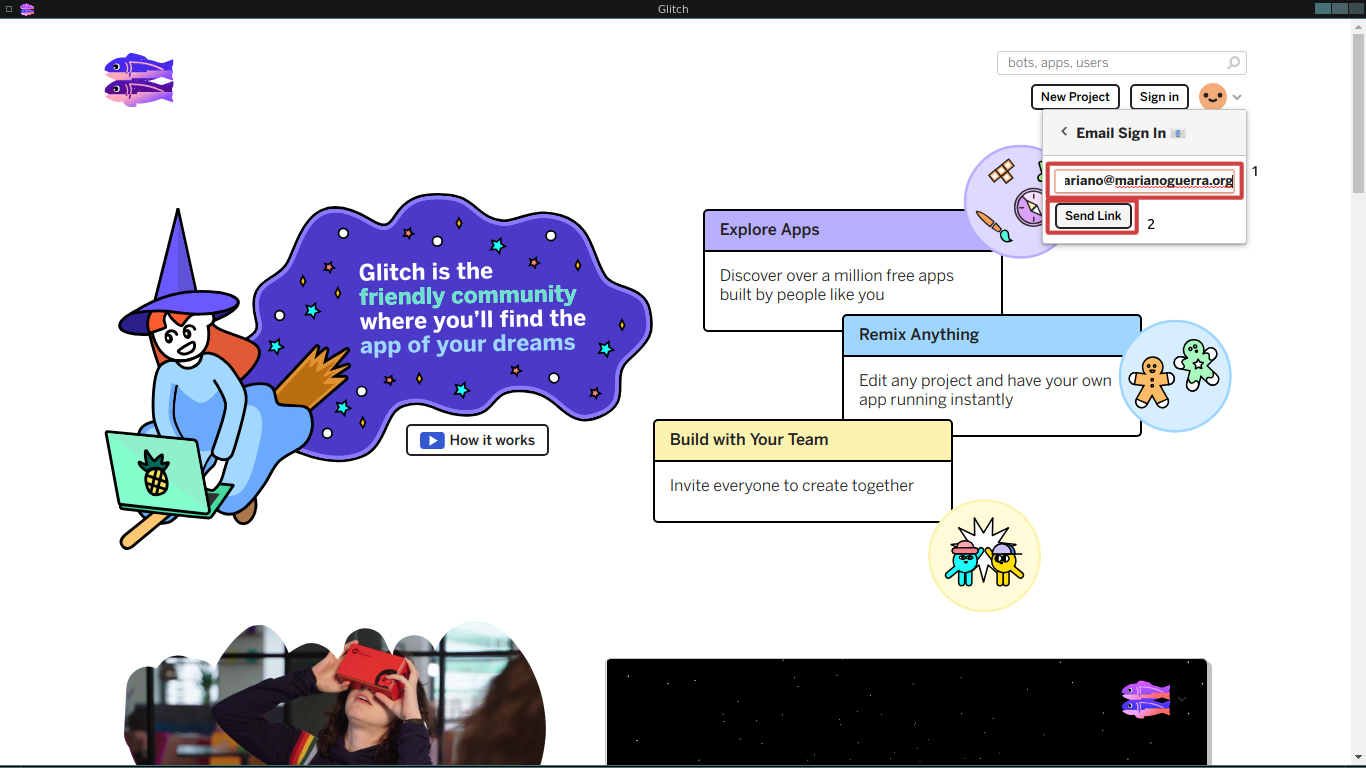Click the orange smiley user avatar

1212,97
